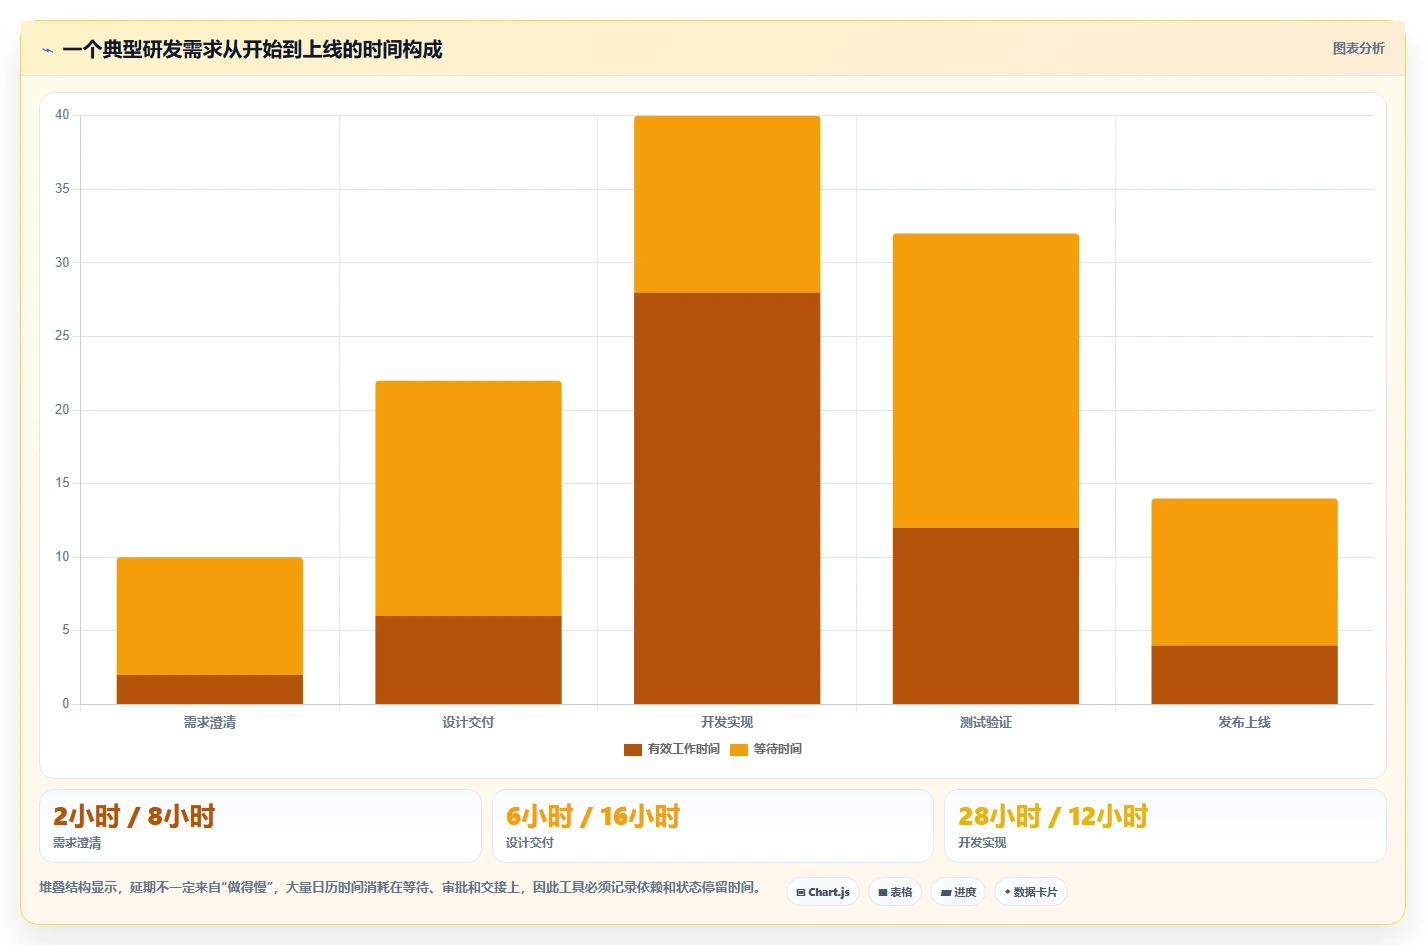Click the 等待时间 legend label

tap(778, 749)
